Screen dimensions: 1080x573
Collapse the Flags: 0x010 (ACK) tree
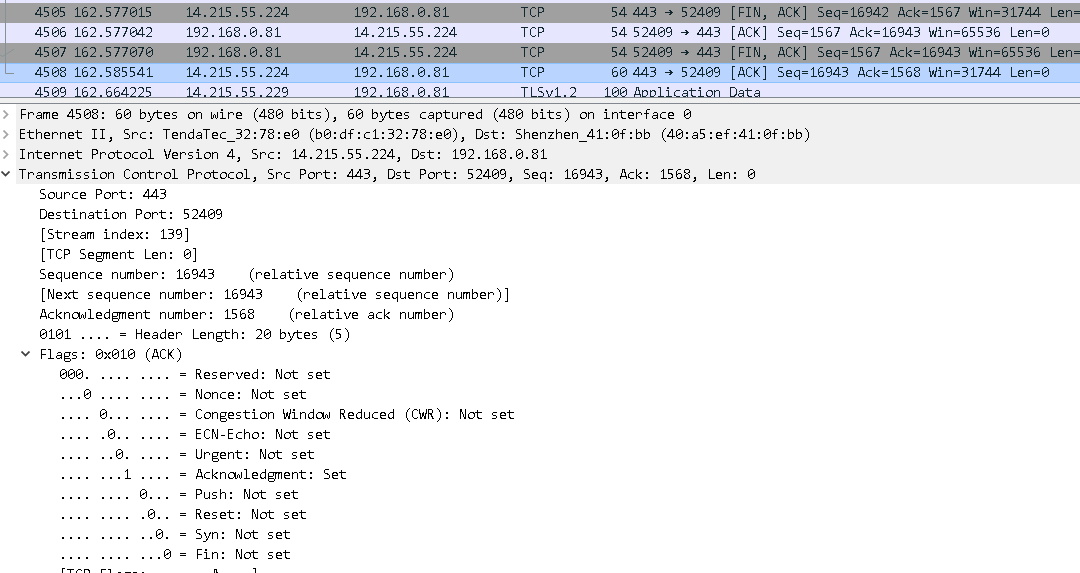[x=26, y=354]
